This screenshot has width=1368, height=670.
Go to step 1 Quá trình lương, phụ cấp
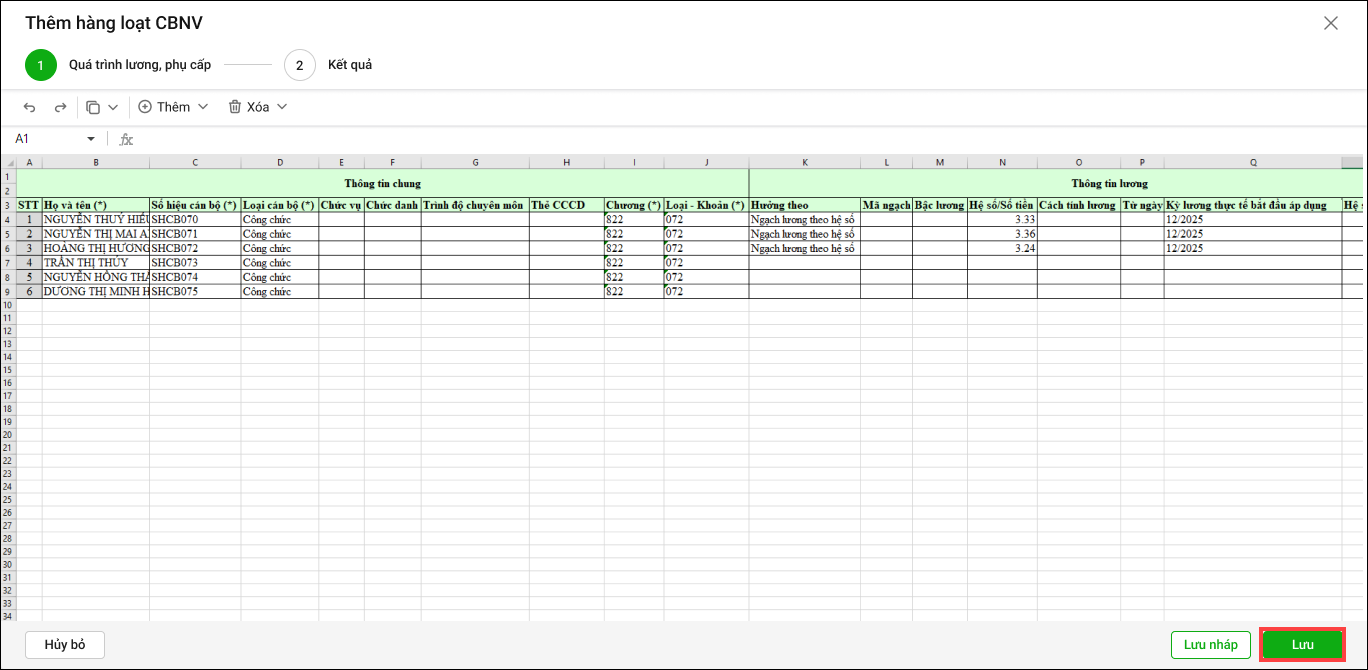pos(41,65)
